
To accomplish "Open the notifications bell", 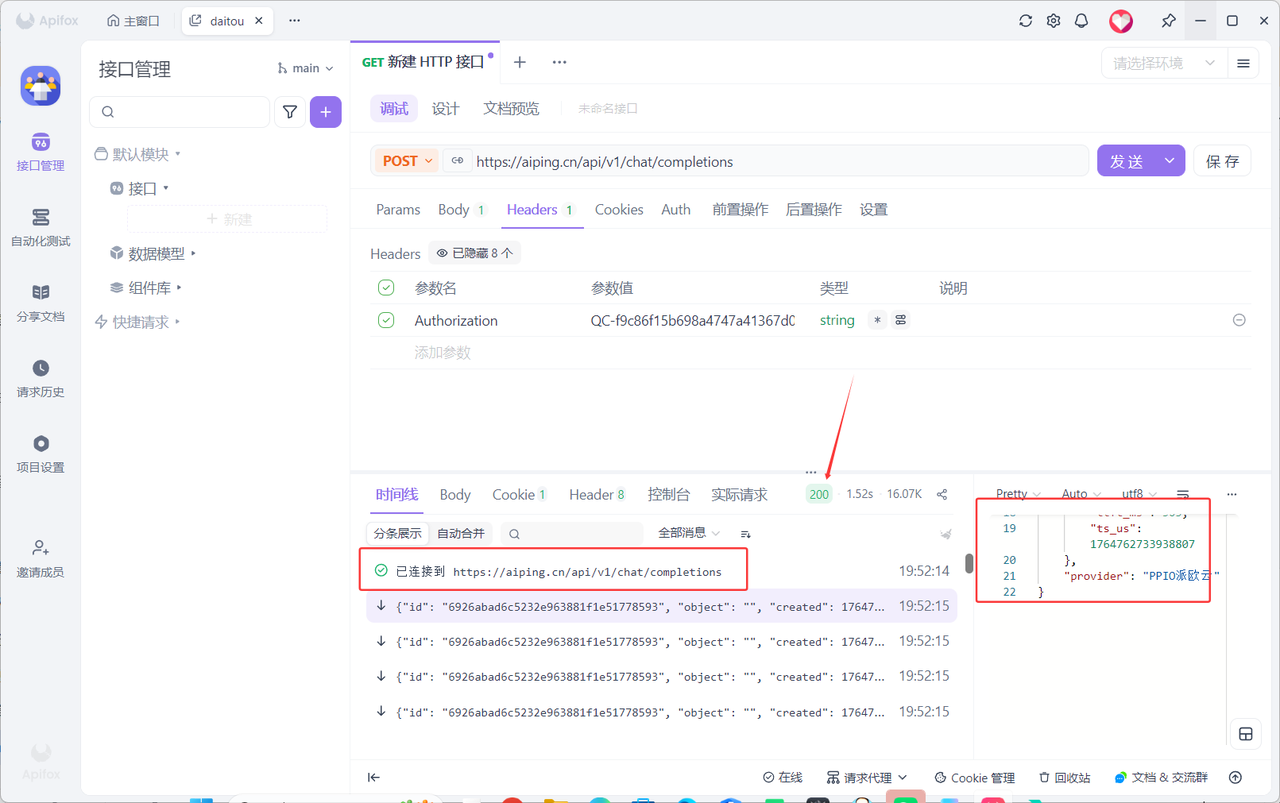I will pos(1081,21).
